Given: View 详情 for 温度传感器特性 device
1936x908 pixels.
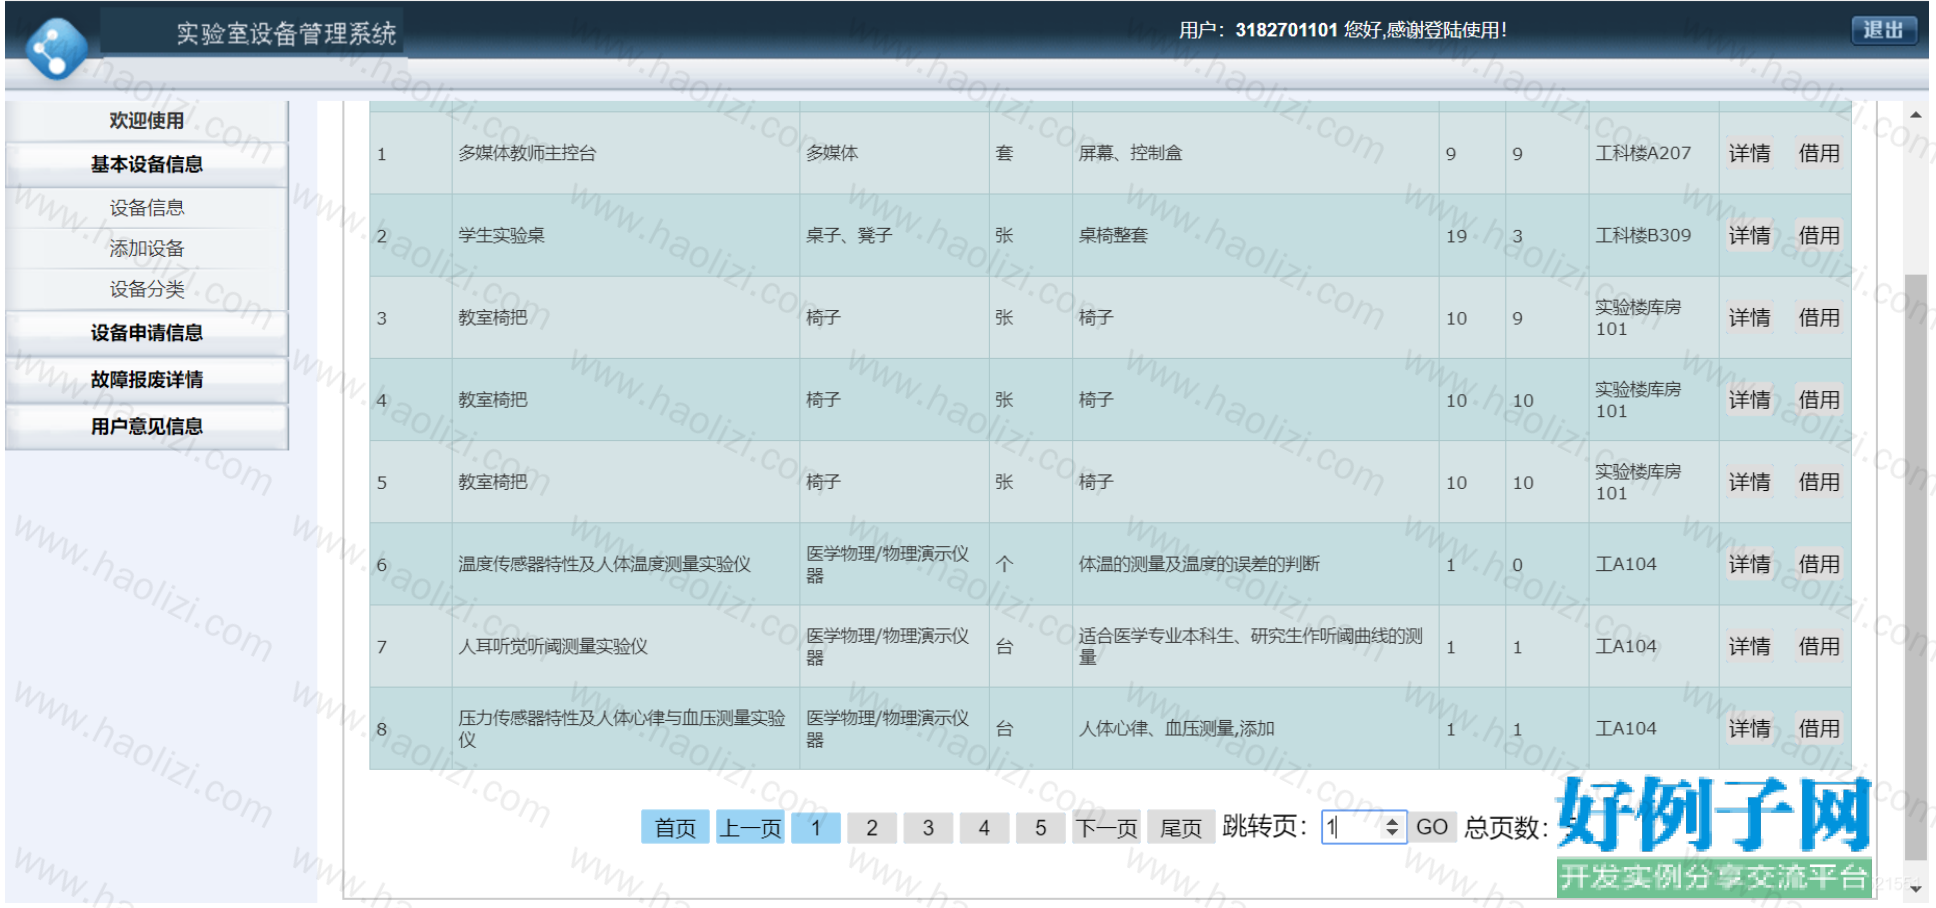Looking at the screenshot, I should tap(1750, 564).
